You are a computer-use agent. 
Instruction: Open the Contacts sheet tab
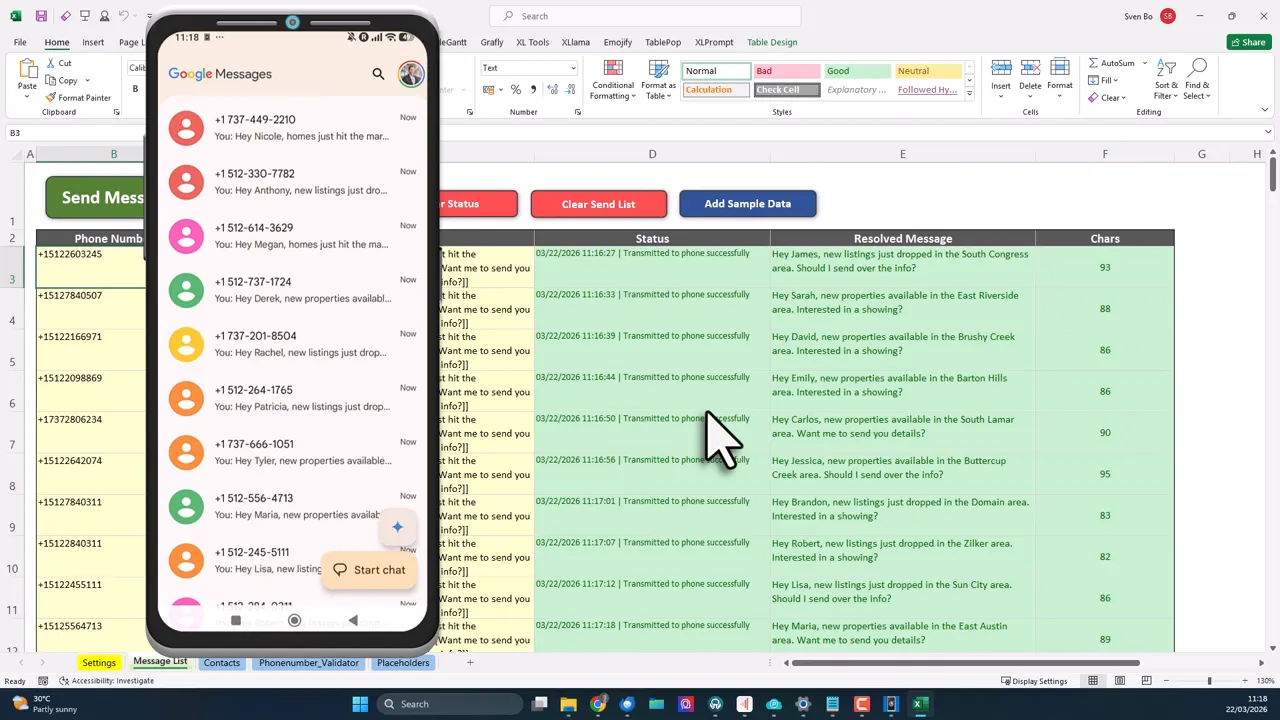221,662
